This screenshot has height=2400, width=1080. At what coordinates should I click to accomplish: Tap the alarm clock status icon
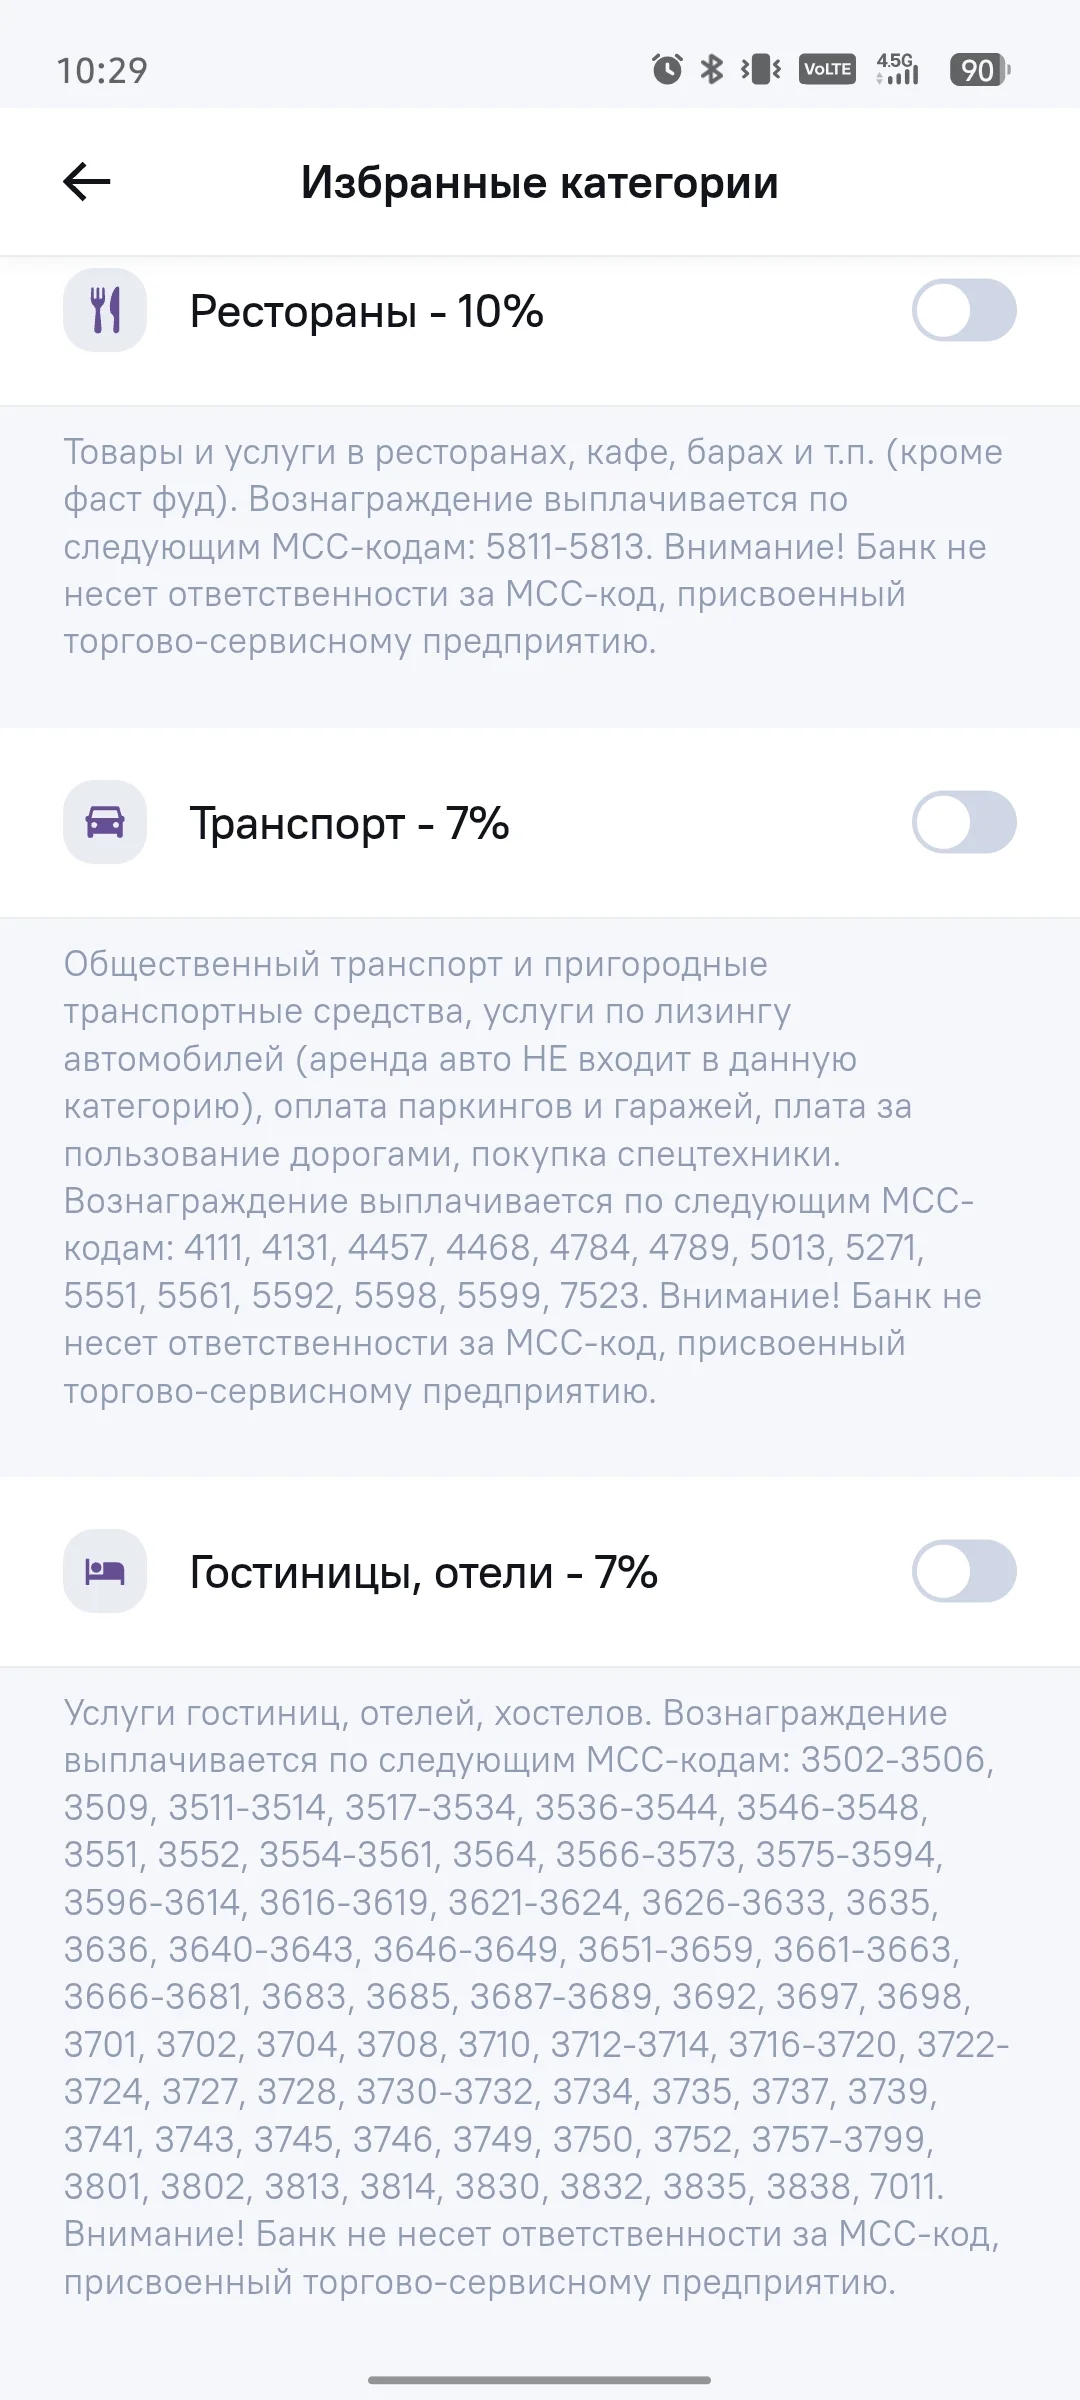[667, 69]
